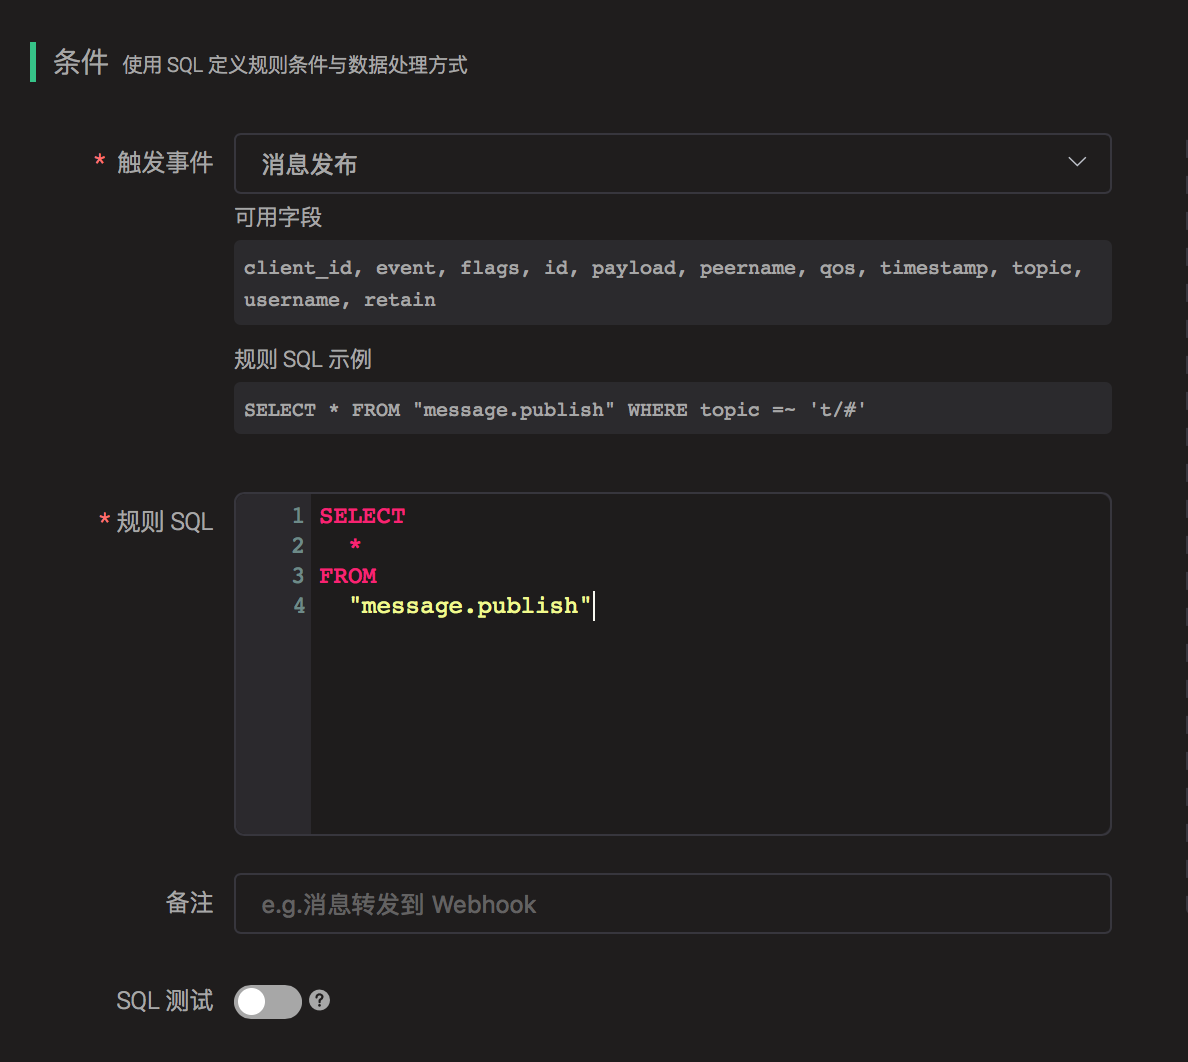Click the help question mark beside SQL 测试

[x=319, y=1001]
